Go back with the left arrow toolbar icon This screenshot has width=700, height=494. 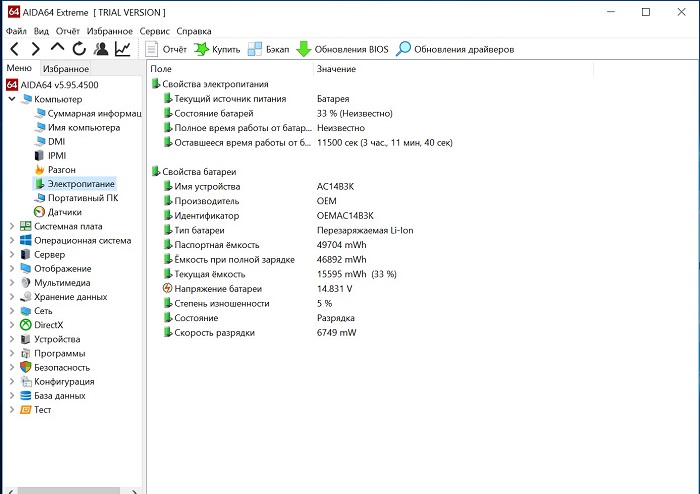tap(14, 49)
